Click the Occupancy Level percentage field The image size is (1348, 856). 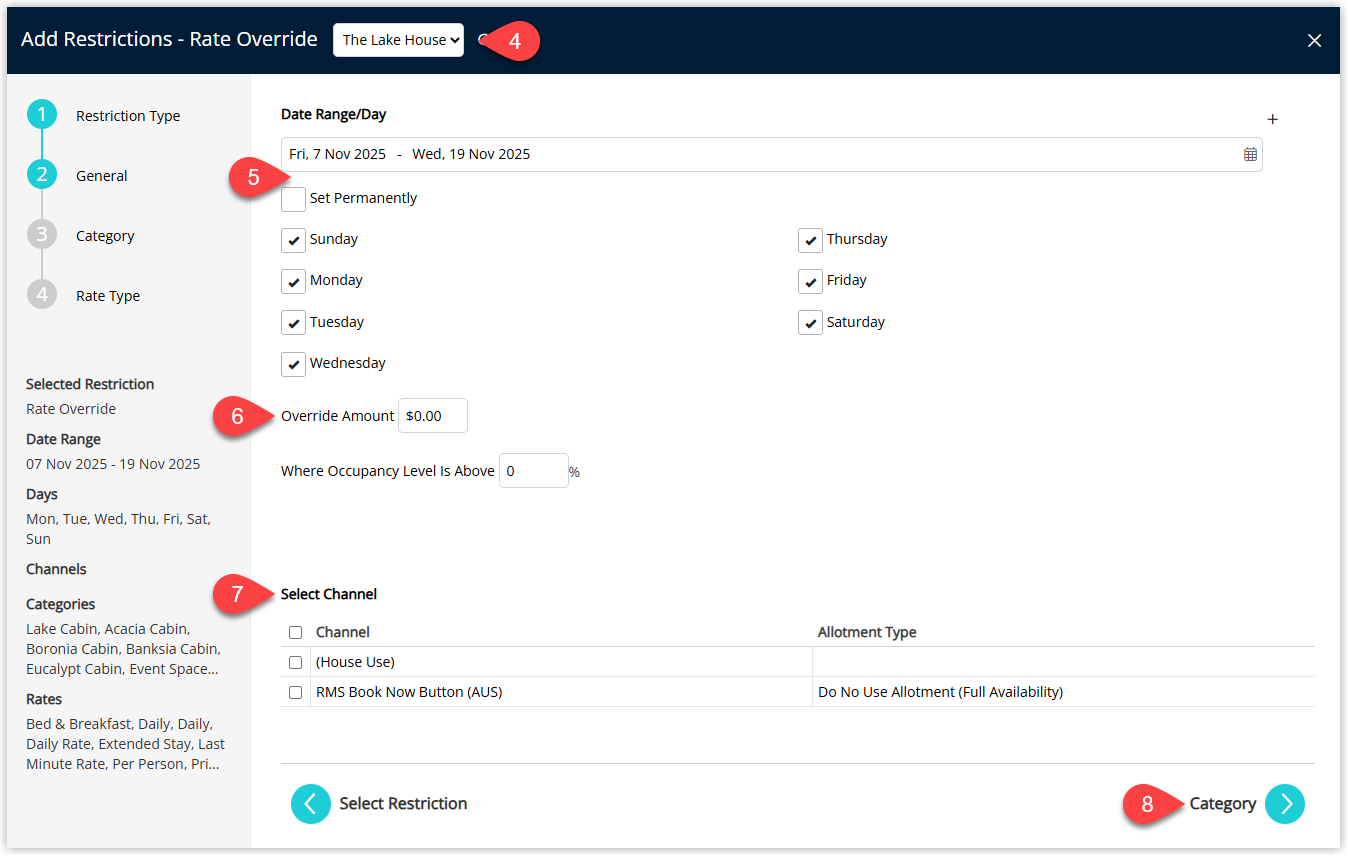[x=534, y=471]
